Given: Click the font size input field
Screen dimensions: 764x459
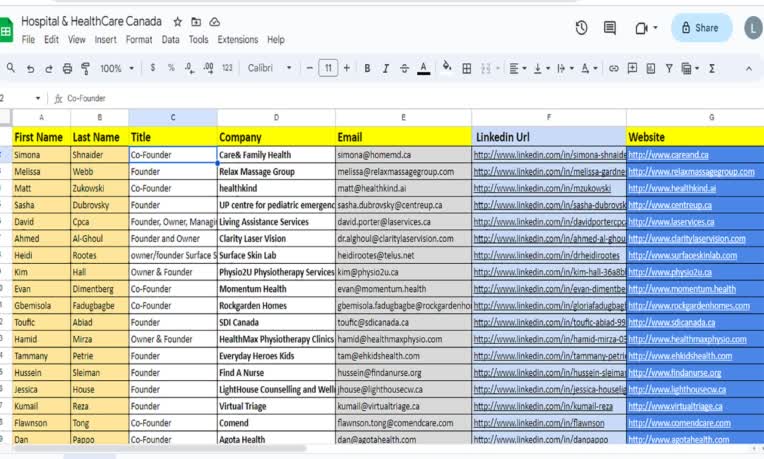Looking at the screenshot, I should [x=328, y=68].
